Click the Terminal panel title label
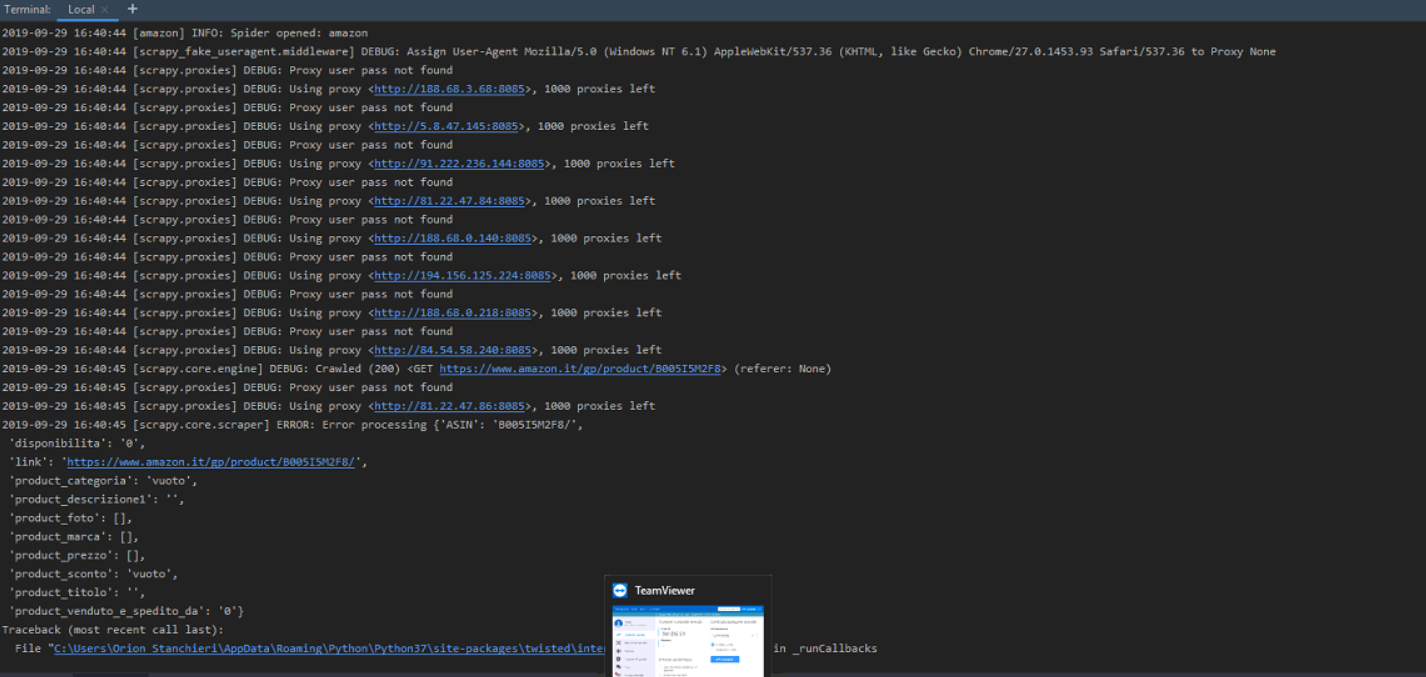Screen dimensions: 1426x677 tap(27, 10)
